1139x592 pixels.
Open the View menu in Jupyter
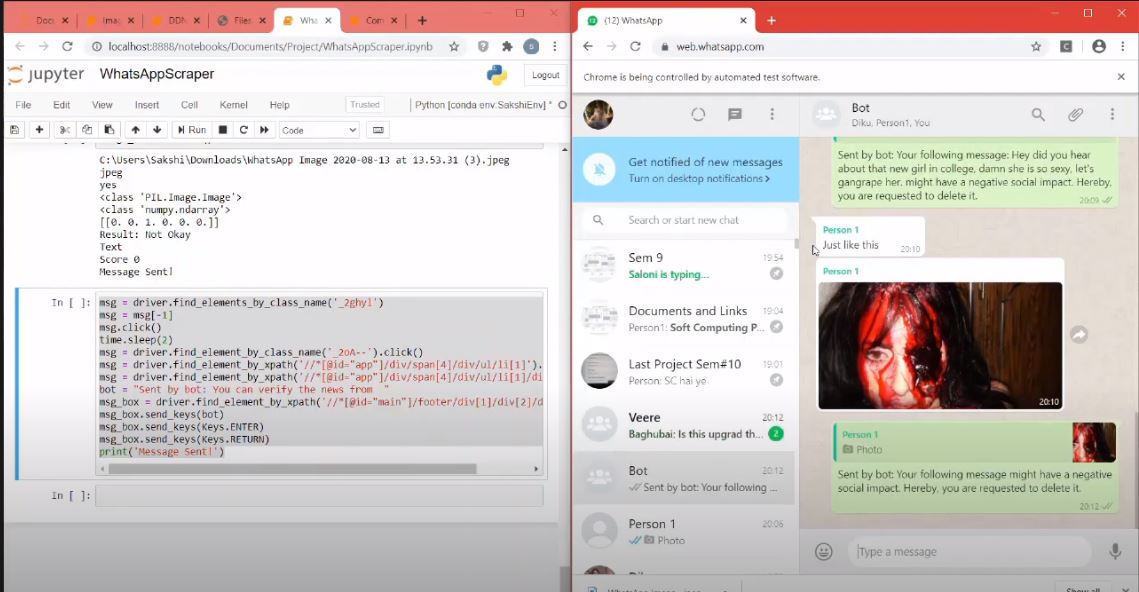click(x=102, y=105)
